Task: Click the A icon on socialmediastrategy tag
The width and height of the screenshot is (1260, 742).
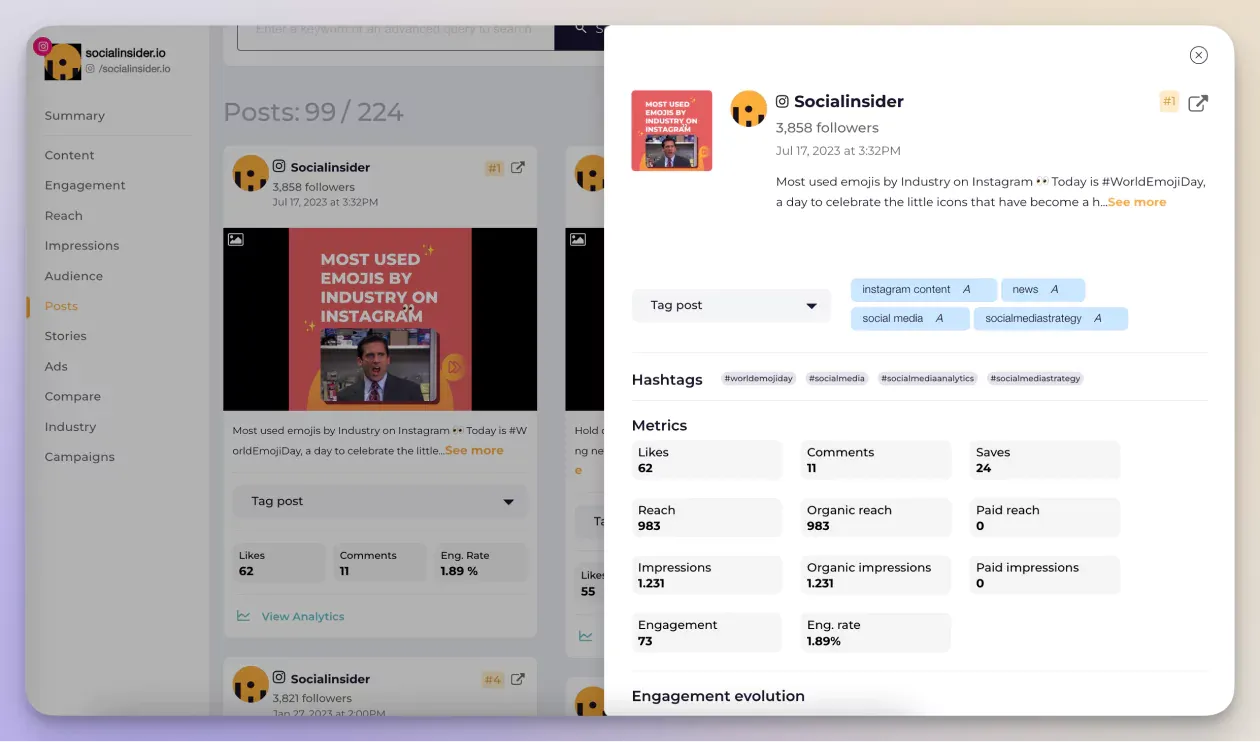Action: [x=1097, y=319]
